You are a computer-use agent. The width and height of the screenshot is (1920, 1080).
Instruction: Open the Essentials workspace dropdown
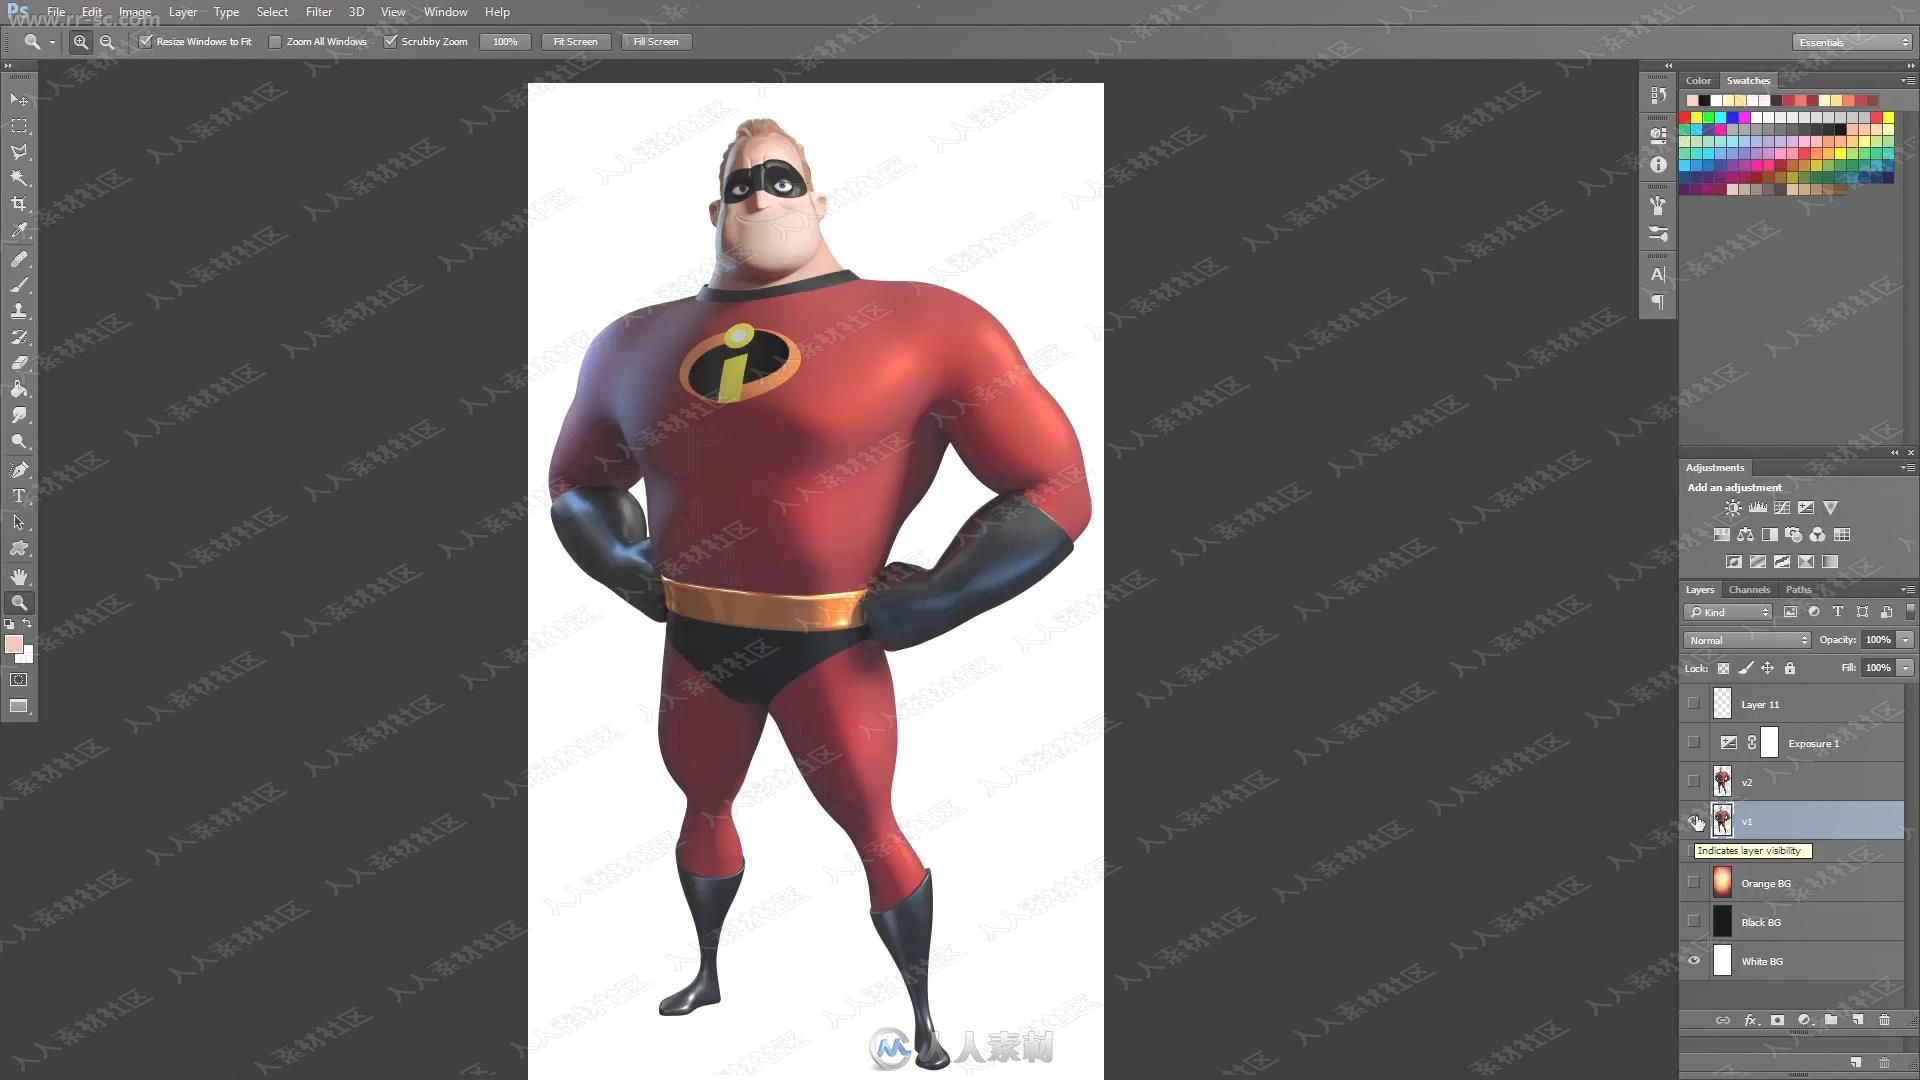click(1851, 42)
